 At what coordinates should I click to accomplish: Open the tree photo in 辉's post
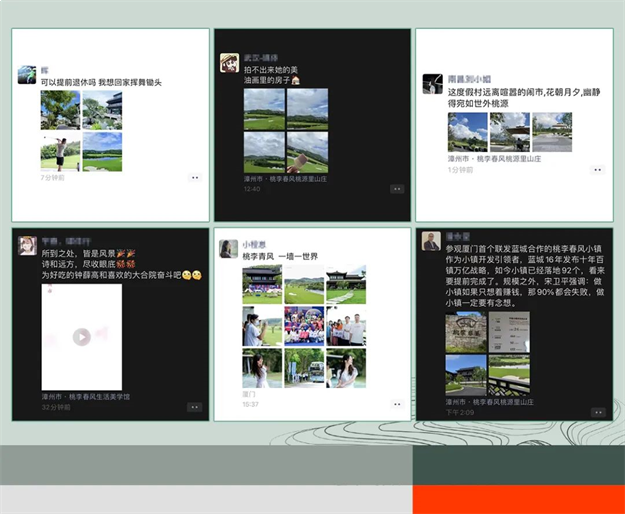(60, 110)
